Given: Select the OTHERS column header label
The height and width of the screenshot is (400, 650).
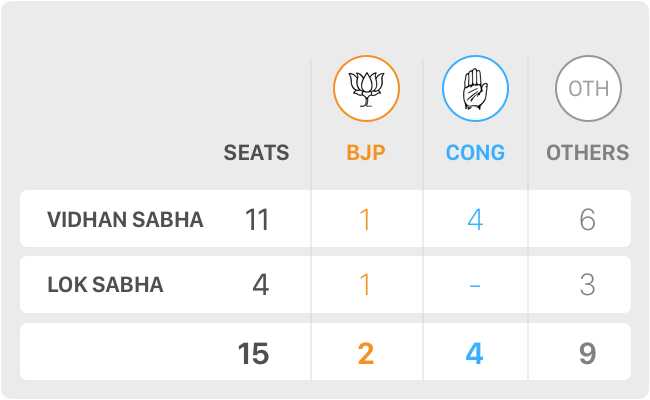Looking at the screenshot, I should coord(588,153).
